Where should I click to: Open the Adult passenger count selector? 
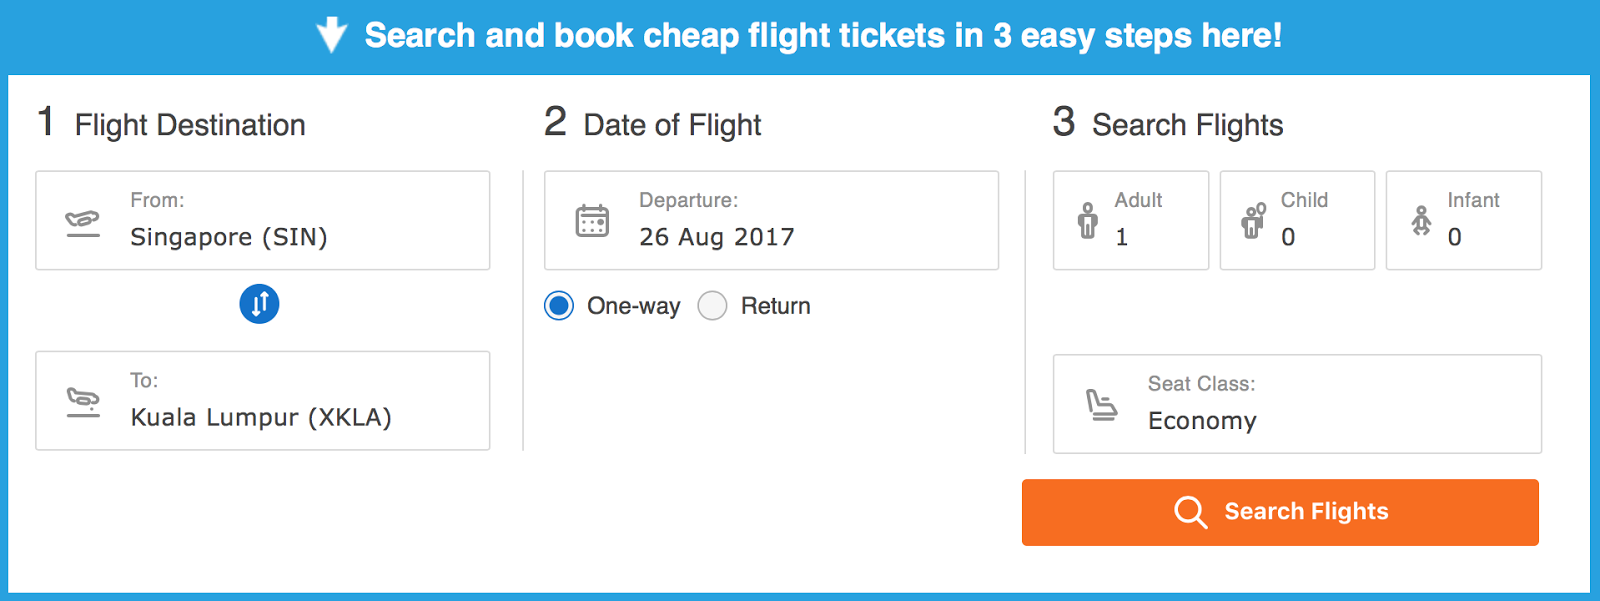point(1131,220)
